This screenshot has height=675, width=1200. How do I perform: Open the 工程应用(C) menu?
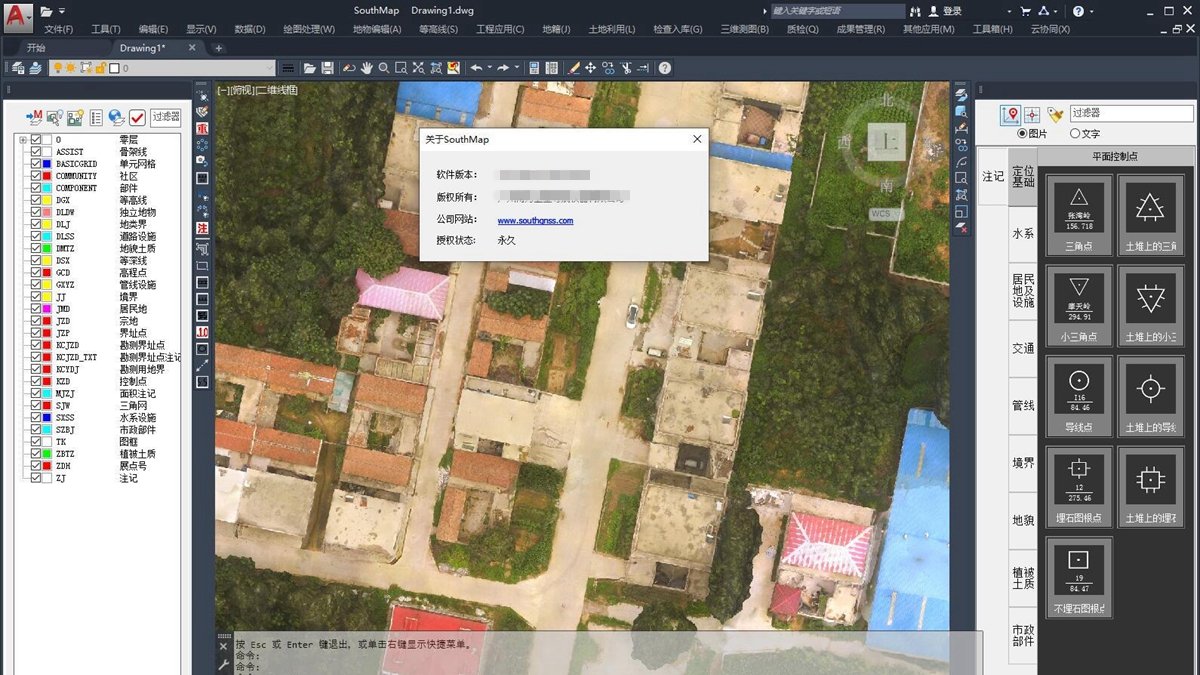[500, 29]
